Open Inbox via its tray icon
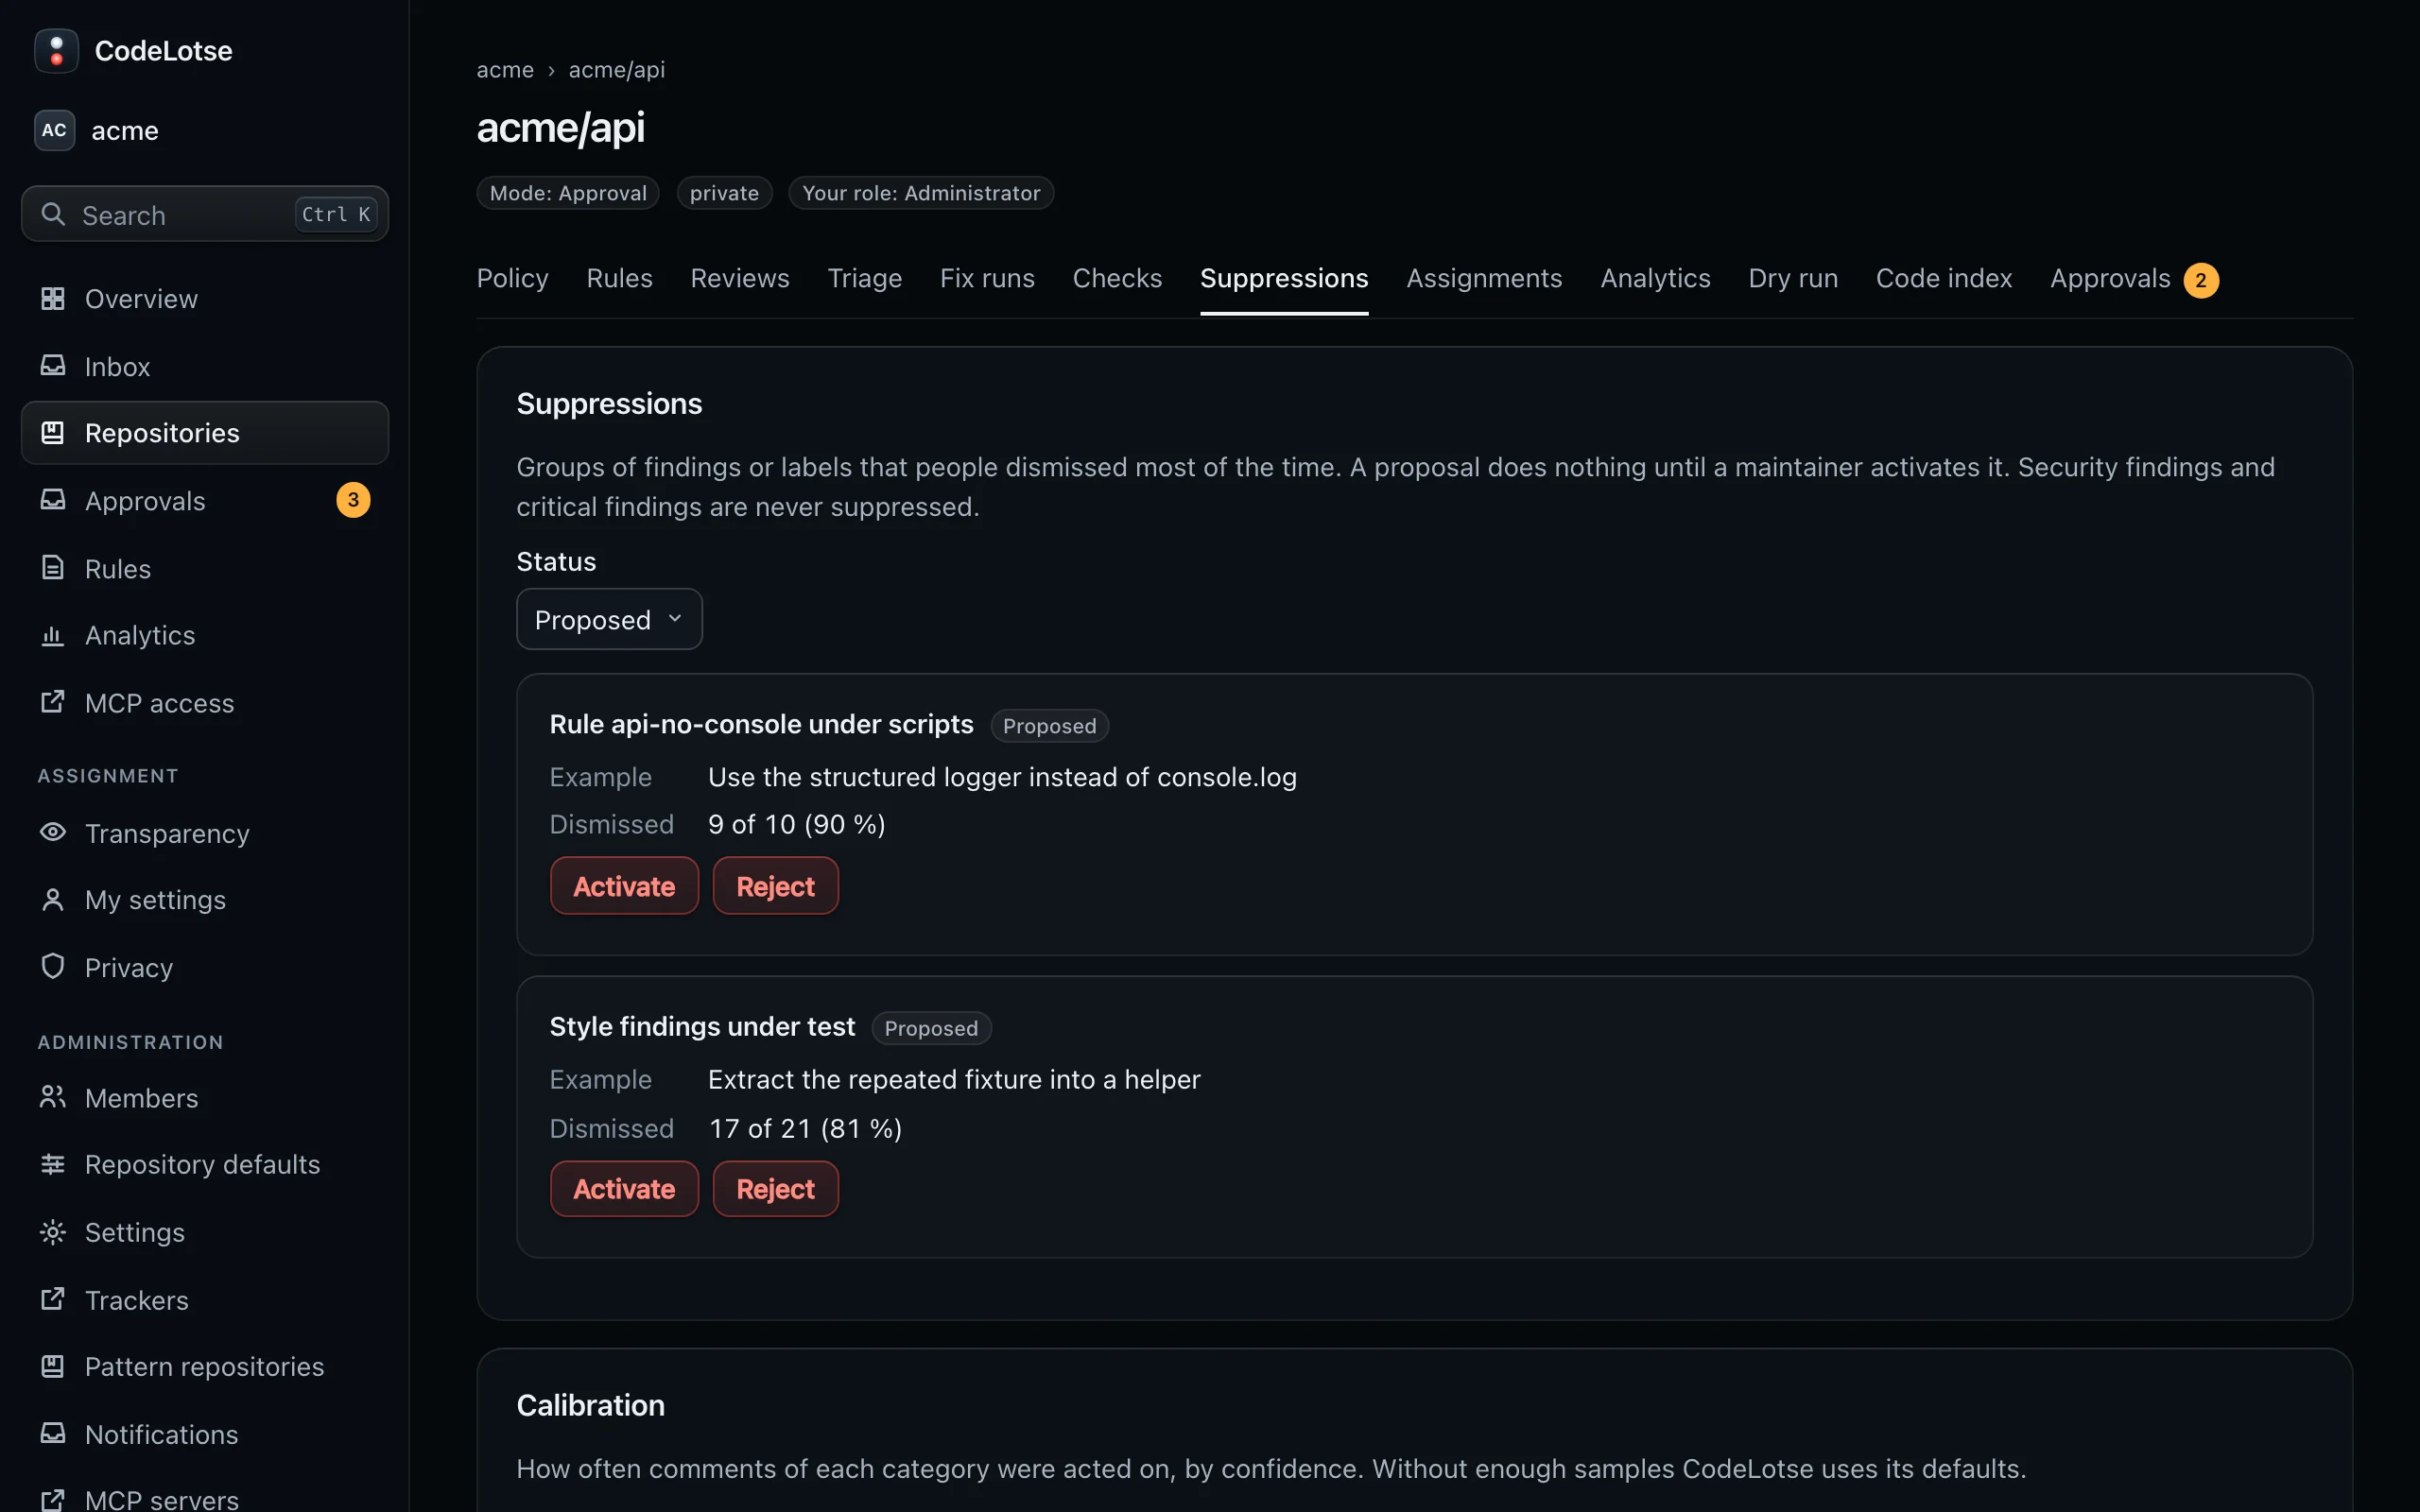This screenshot has height=1512, width=2420. click(53, 366)
